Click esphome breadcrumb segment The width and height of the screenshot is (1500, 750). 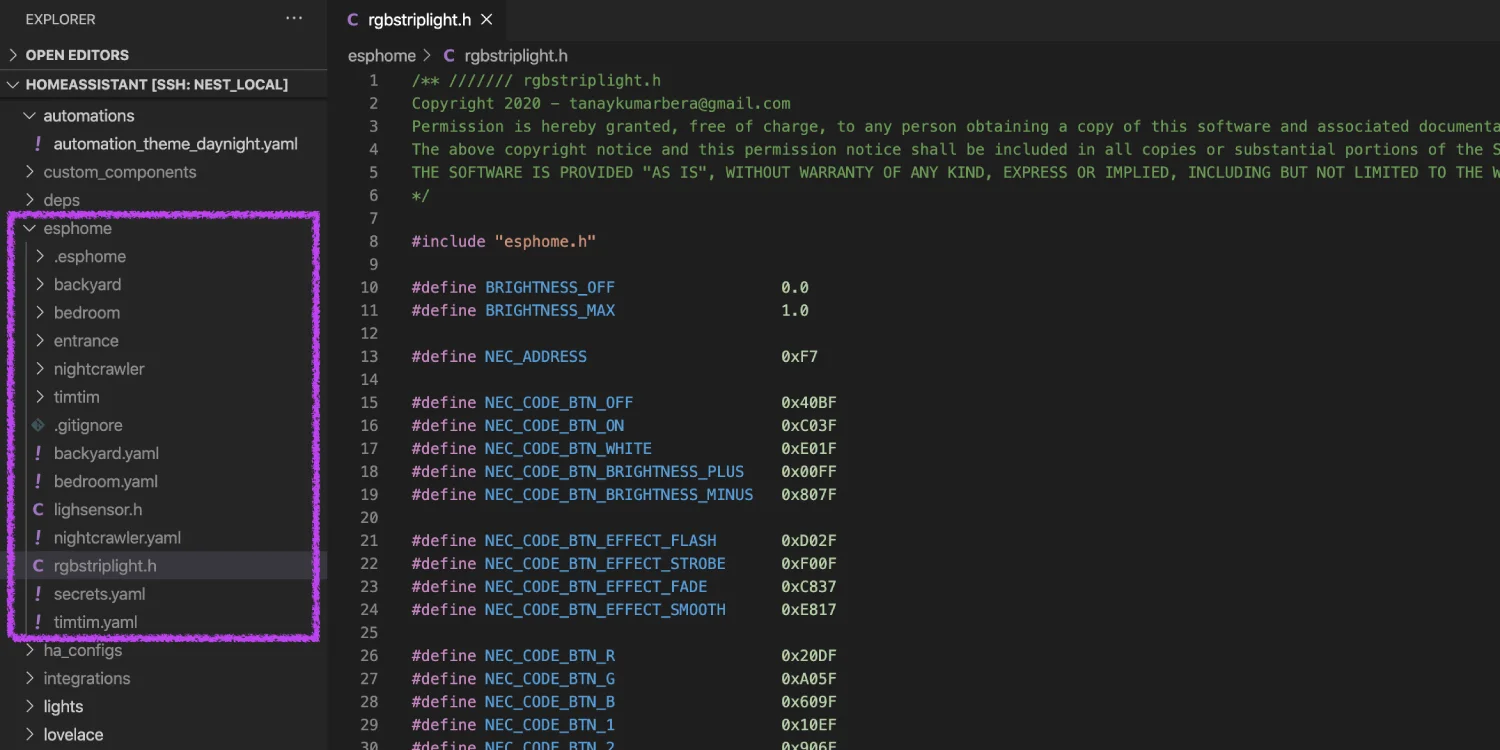[x=382, y=56]
